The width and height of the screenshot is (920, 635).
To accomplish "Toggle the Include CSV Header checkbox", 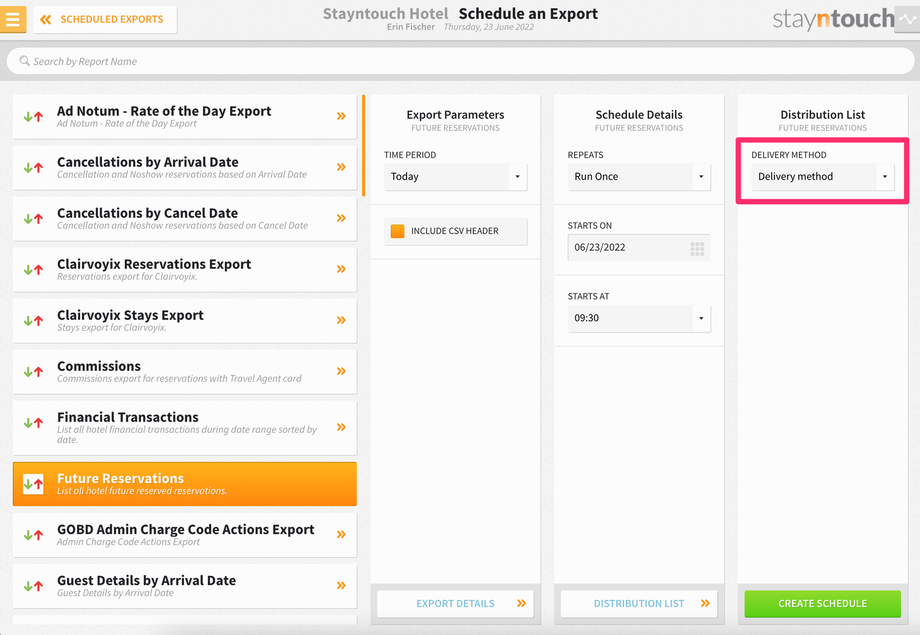I will click(x=398, y=231).
